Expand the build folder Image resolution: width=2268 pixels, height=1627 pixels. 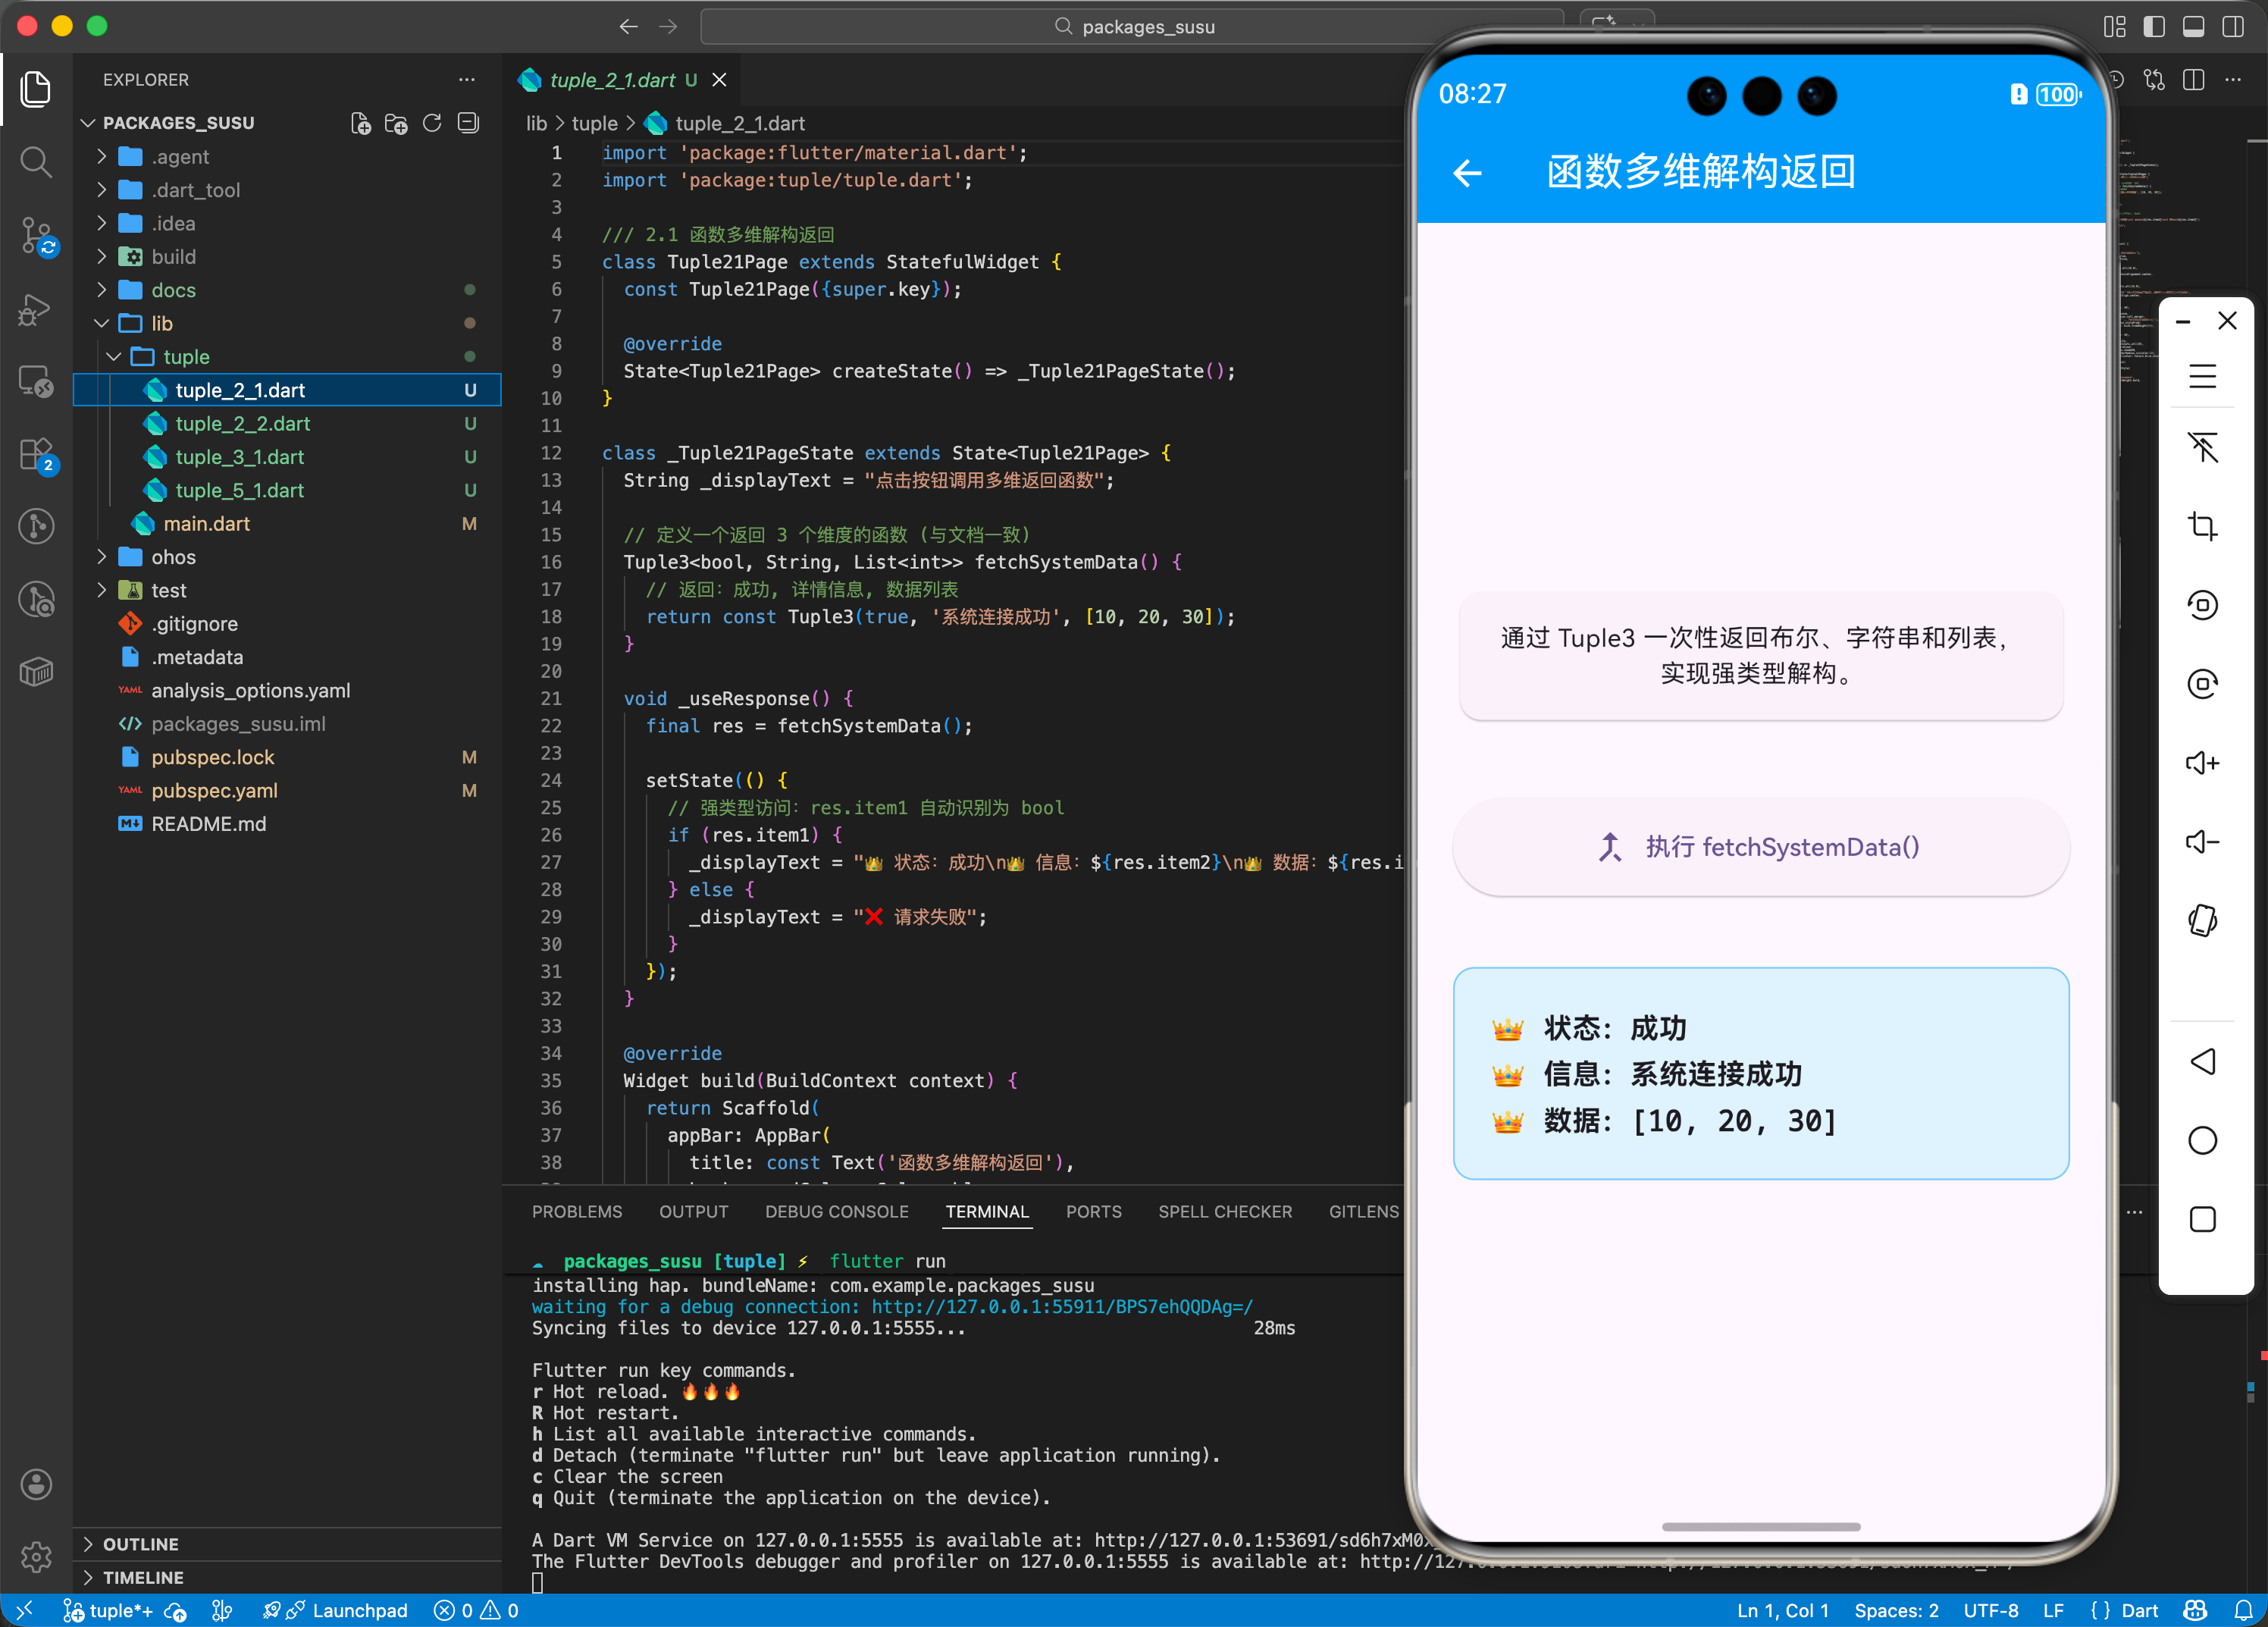pyautogui.click(x=288, y=257)
